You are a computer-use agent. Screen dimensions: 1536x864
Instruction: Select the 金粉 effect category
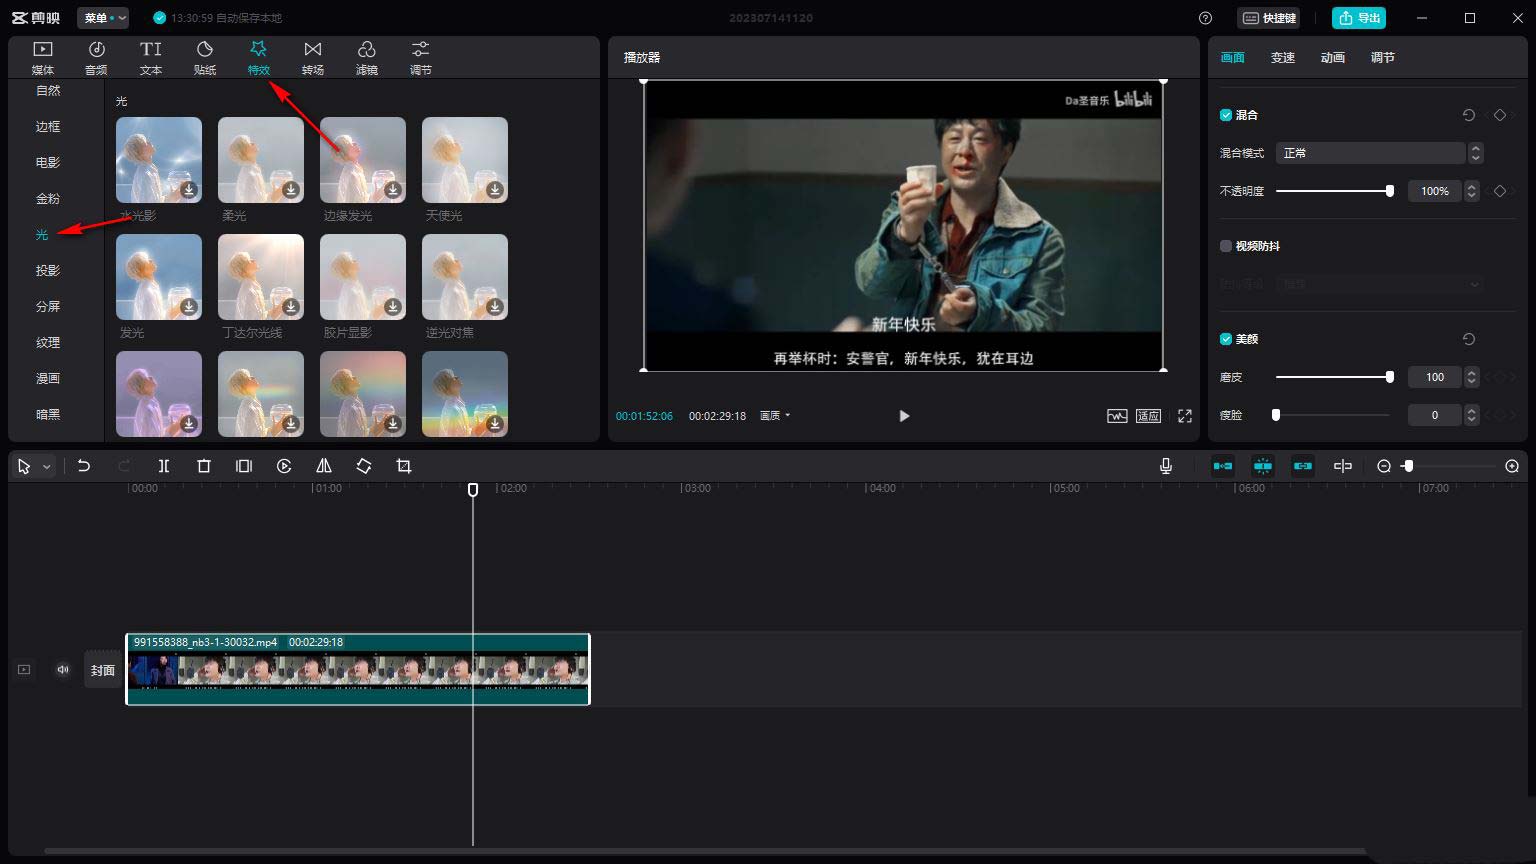pyautogui.click(x=48, y=199)
